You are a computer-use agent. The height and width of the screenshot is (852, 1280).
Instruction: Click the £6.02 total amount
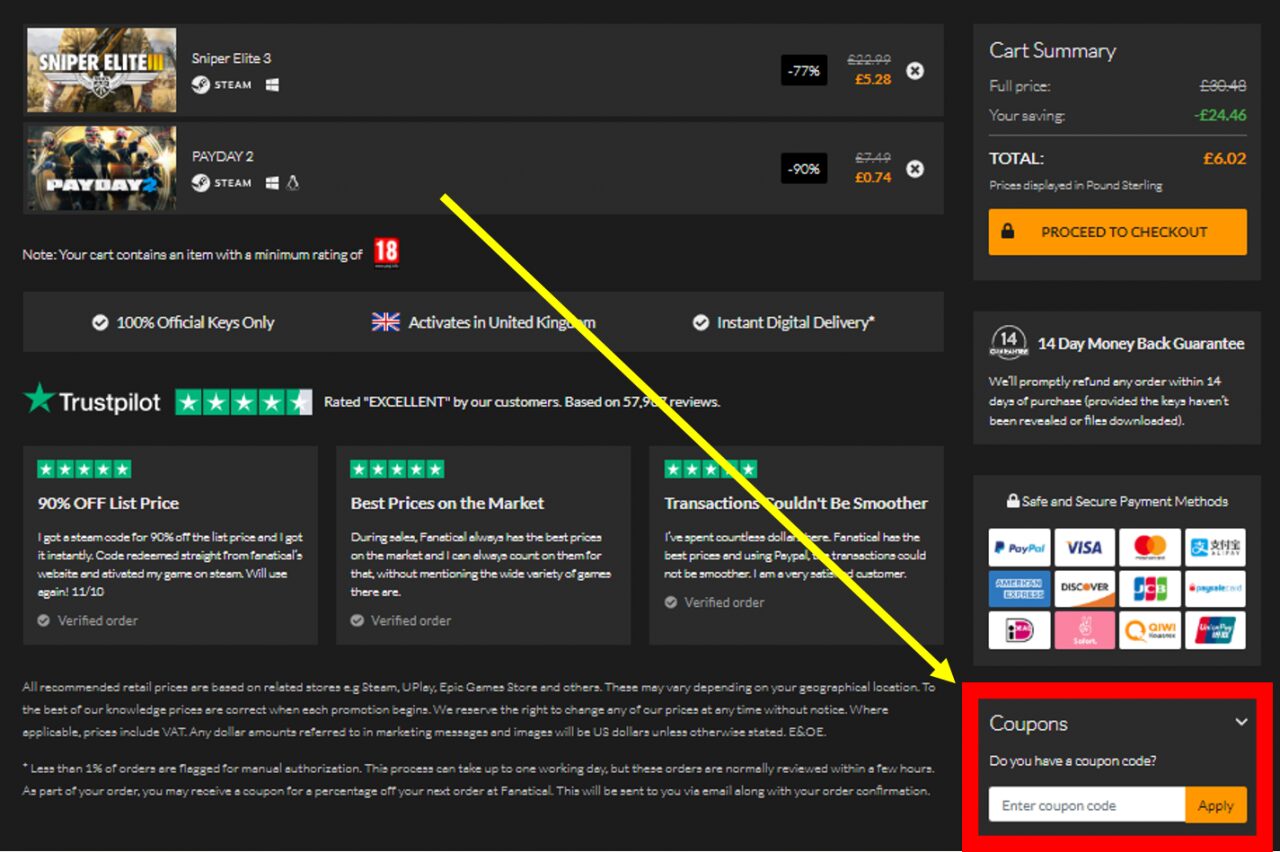click(1225, 158)
